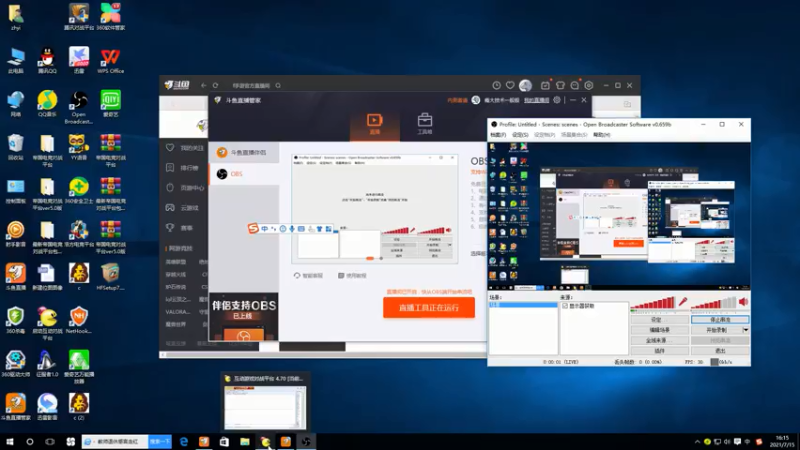This screenshot has height=450, width=800.
Task: Adjust the OBS microphone volume meter
Action: point(653,303)
